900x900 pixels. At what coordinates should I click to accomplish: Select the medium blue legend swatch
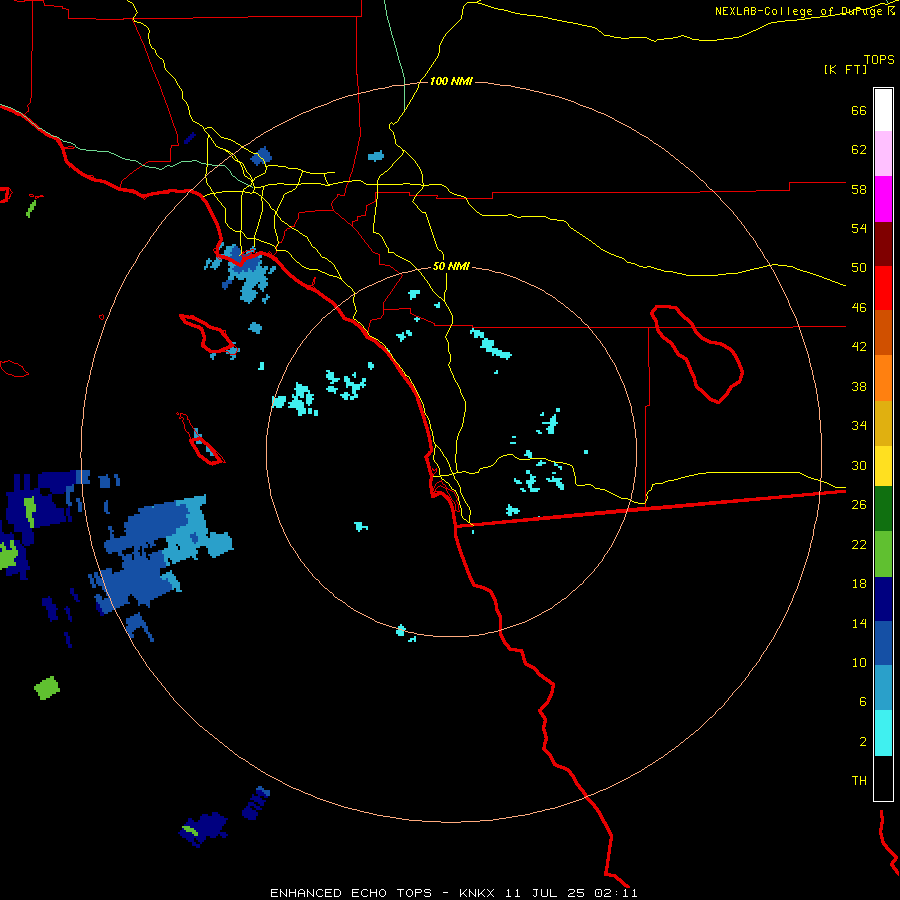[883, 643]
